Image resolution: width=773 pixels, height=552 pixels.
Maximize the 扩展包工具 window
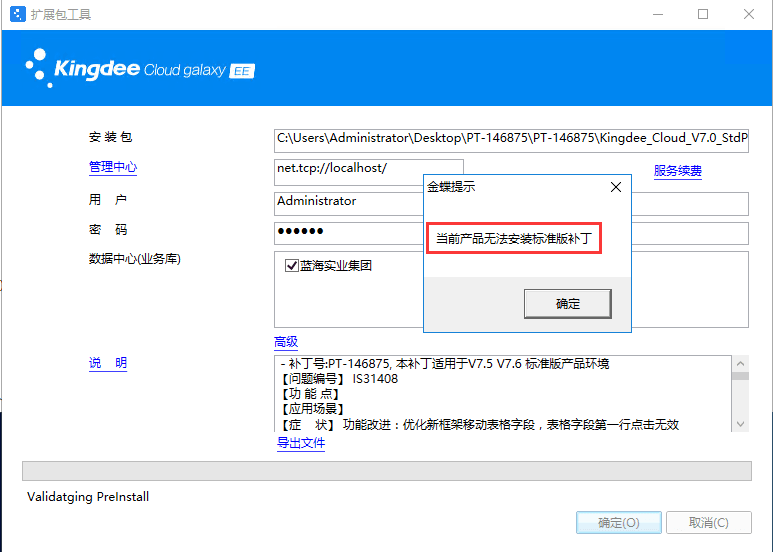tap(703, 15)
